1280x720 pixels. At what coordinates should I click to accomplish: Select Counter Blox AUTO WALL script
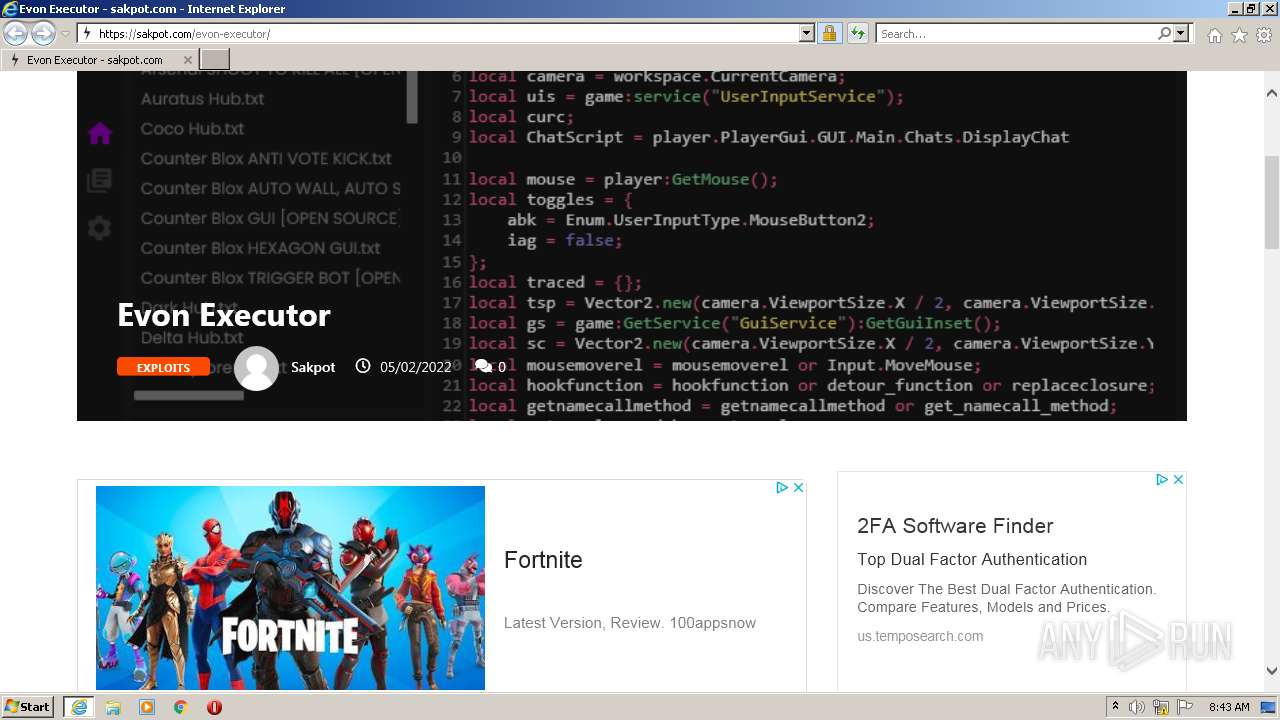click(270, 188)
